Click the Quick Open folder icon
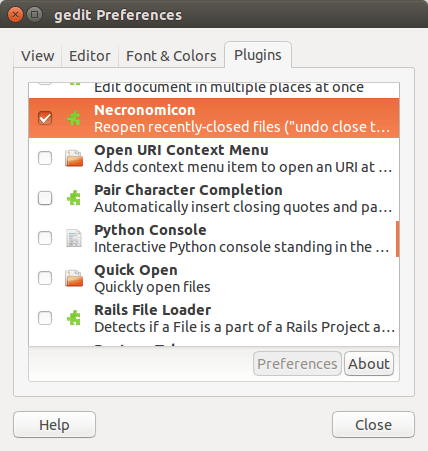The height and width of the screenshot is (451, 428). point(74,278)
